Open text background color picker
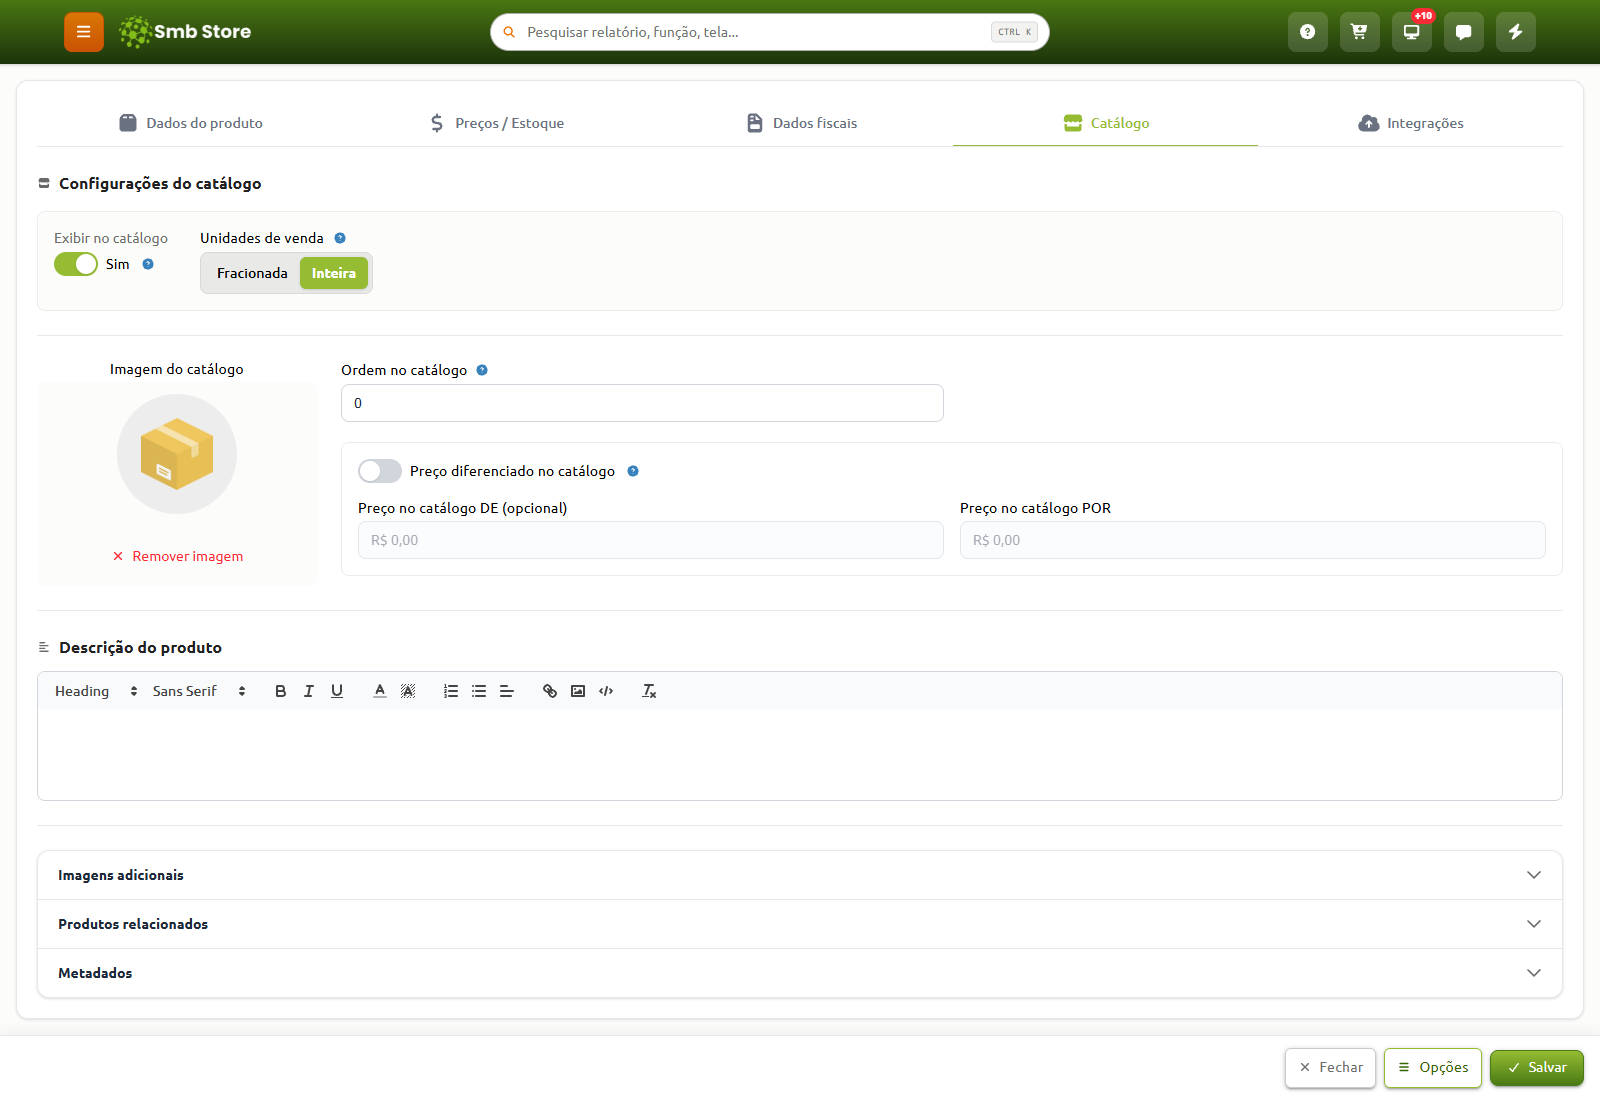1600x1100 pixels. [x=408, y=691]
